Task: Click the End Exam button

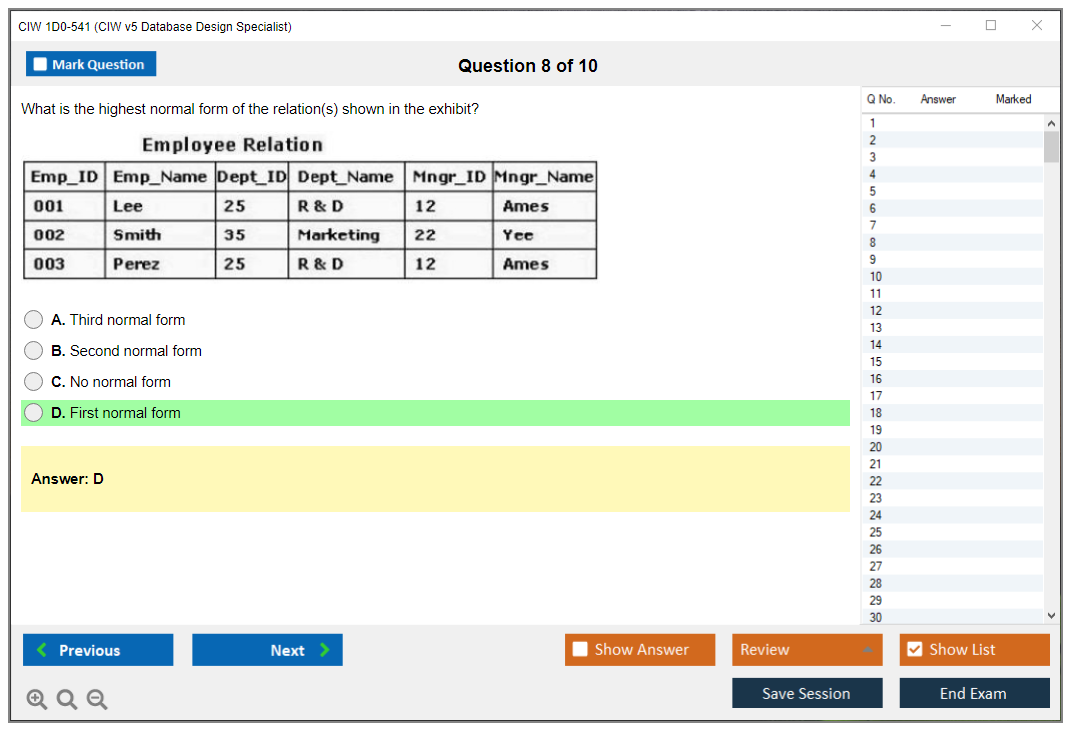Action: (974, 693)
